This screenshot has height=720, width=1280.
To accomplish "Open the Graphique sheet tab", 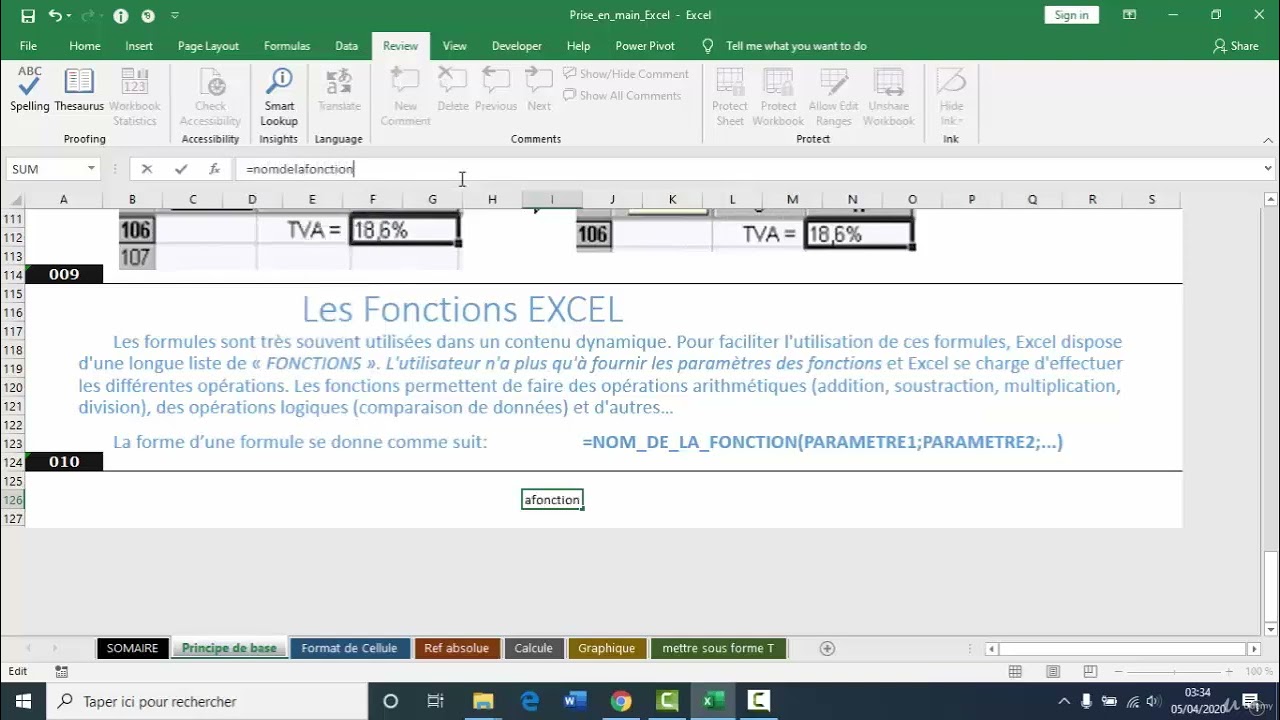I will coord(606,648).
